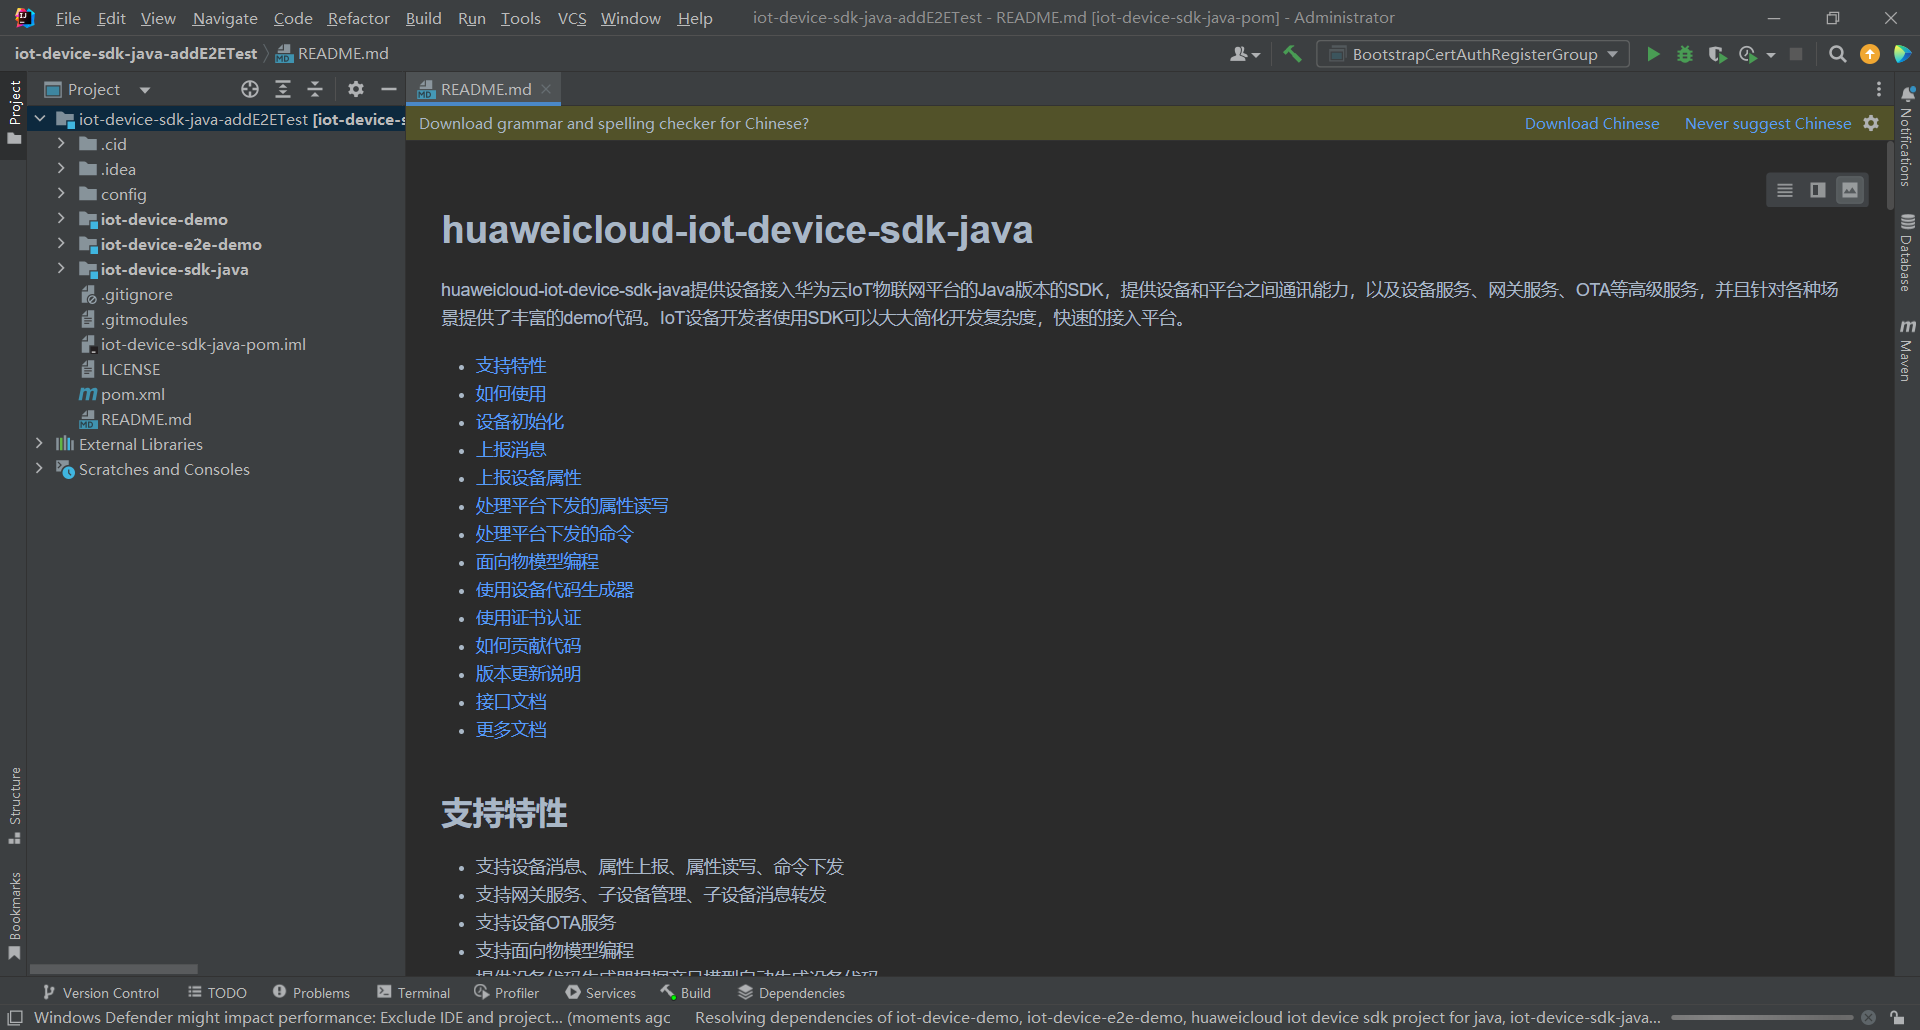Collapse the iot-device-sdk-java-addE2ETest root node
1920x1030 pixels.
(x=40, y=119)
